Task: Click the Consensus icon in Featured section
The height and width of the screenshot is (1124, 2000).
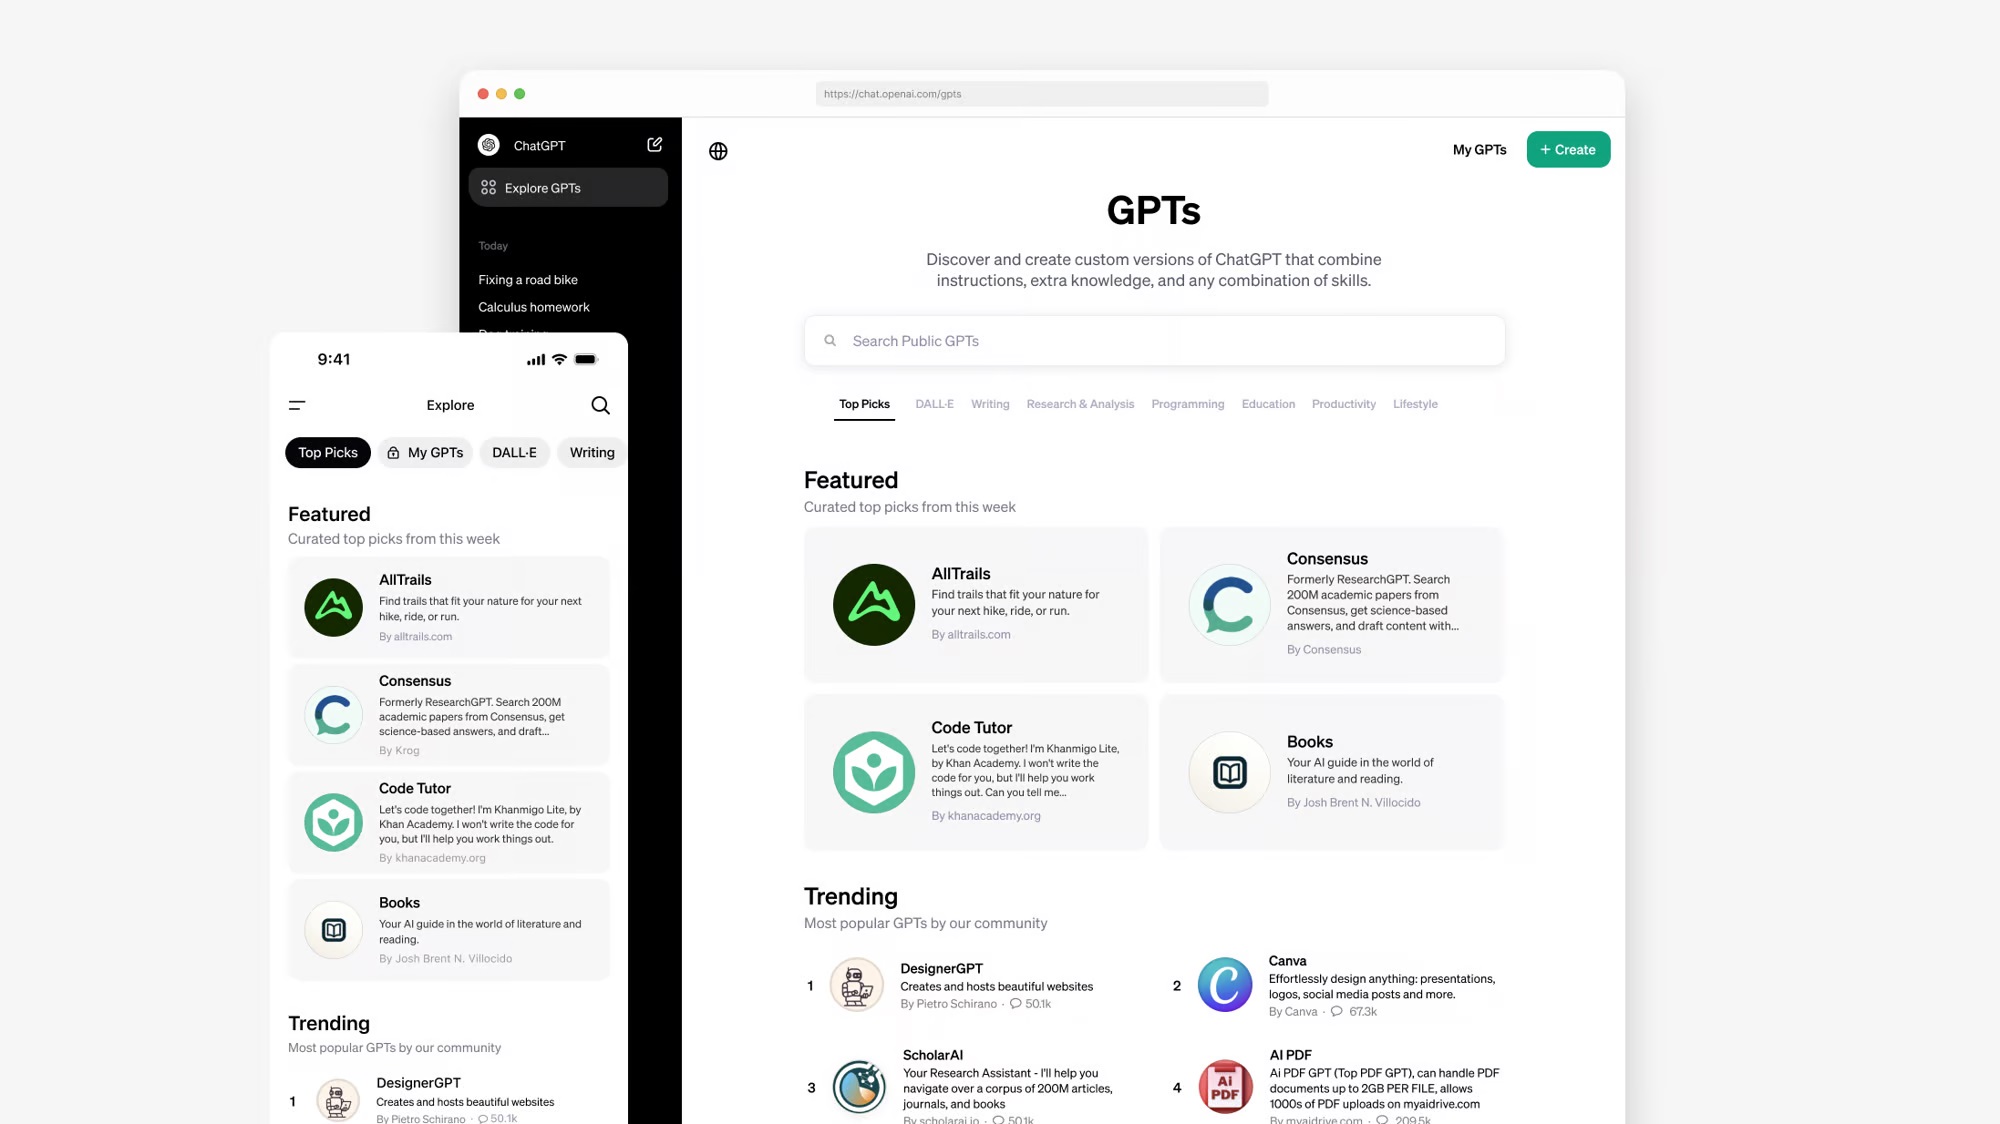Action: [1228, 603]
